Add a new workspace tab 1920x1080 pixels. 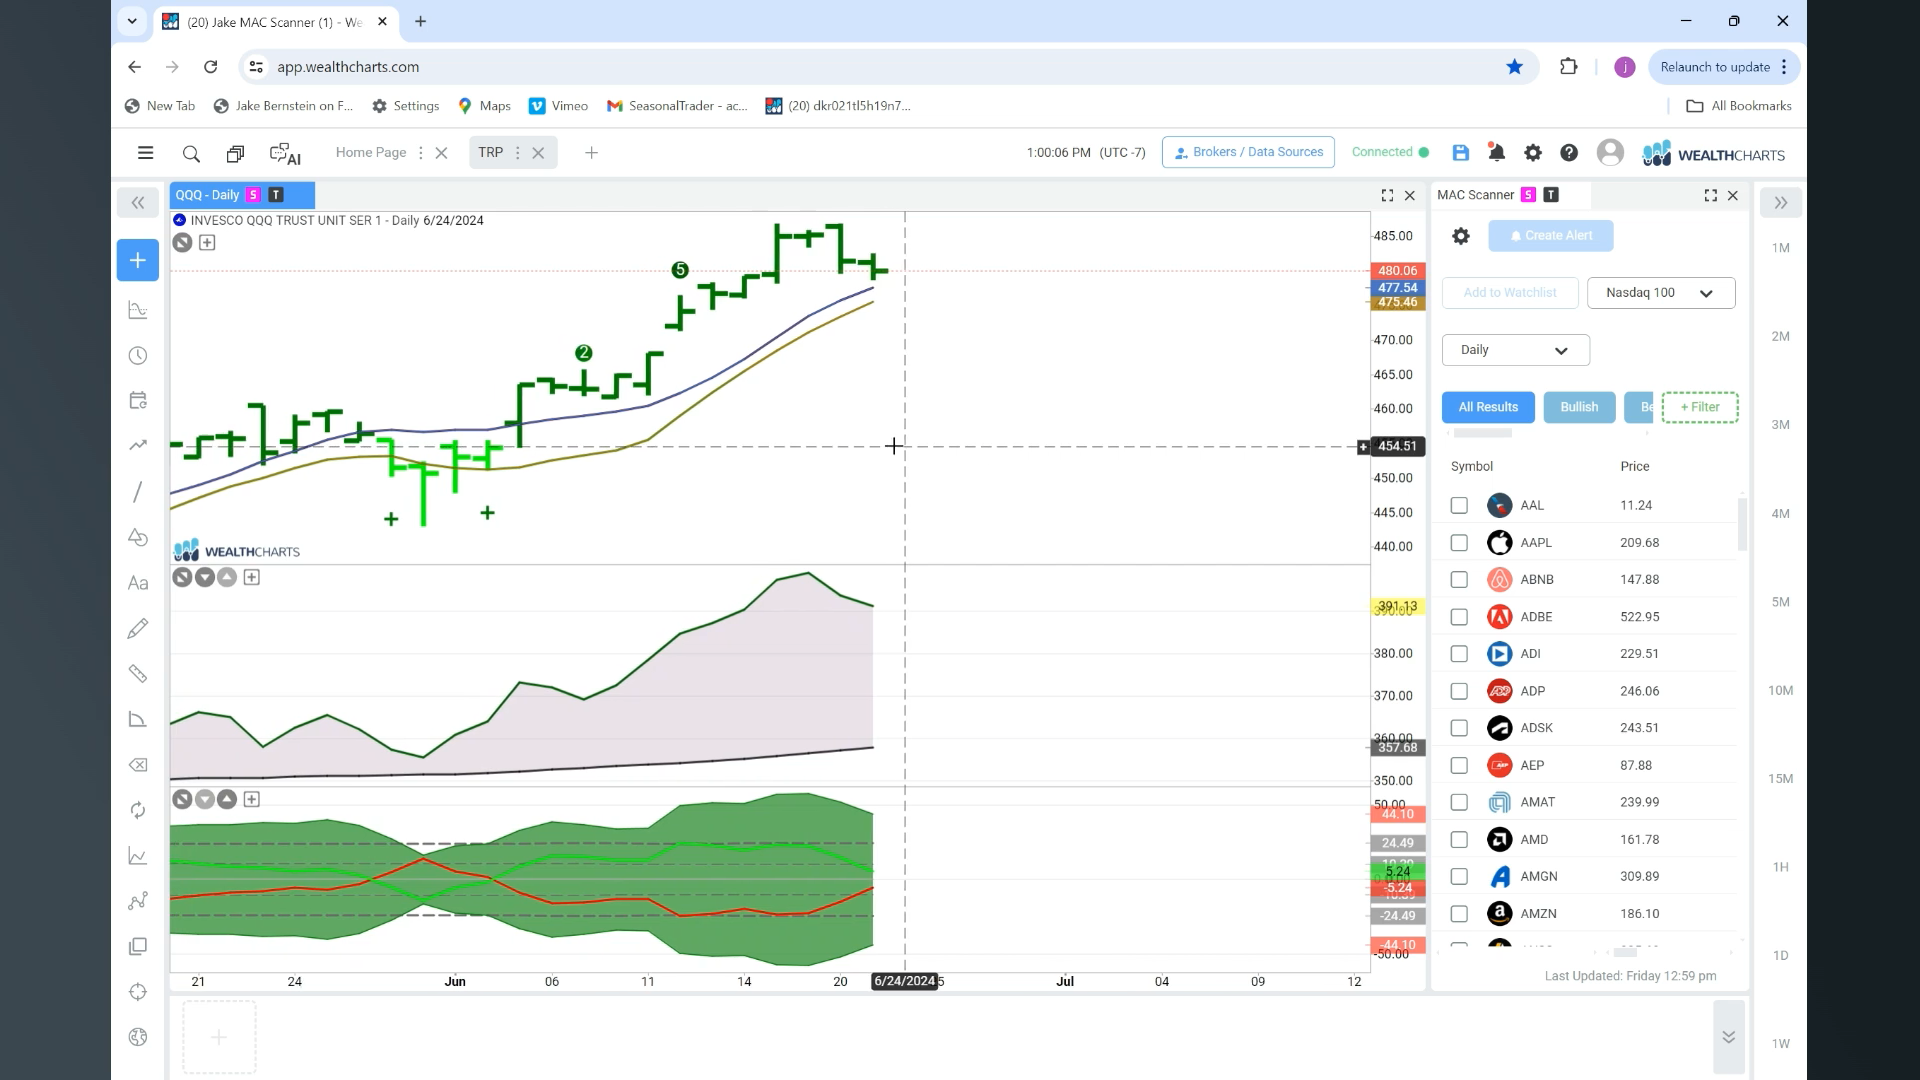coord(591,153)
